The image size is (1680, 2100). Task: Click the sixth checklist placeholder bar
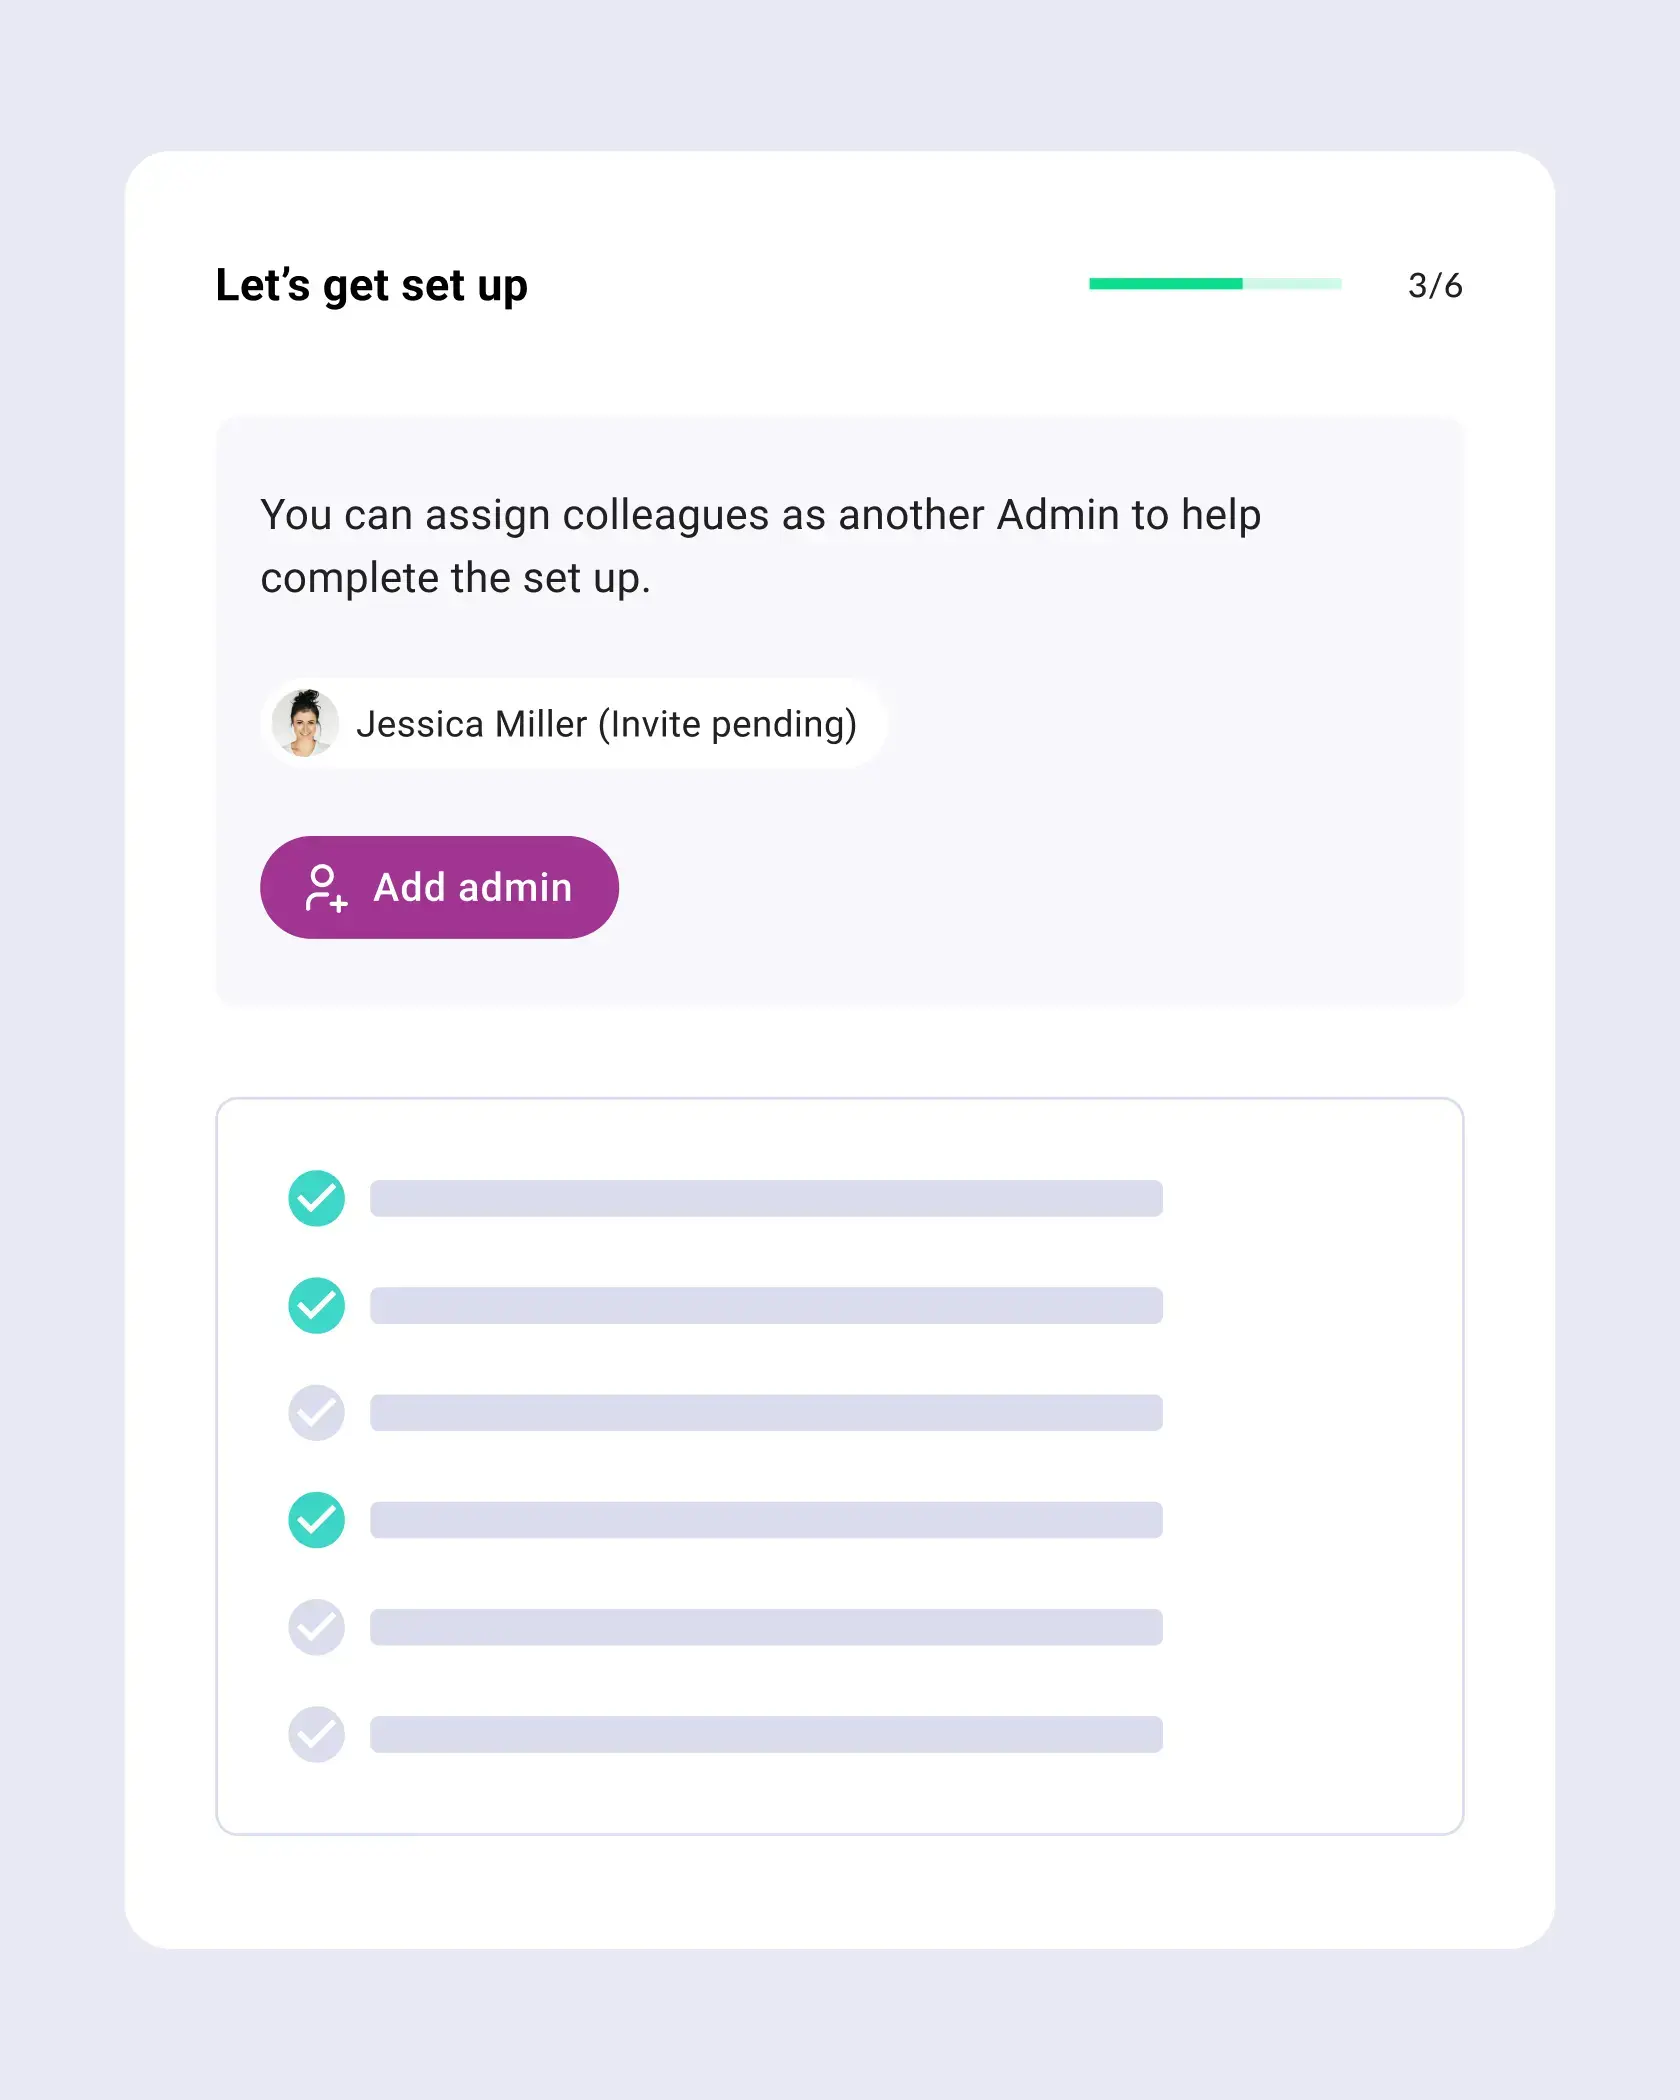click(x=765, y=1735)
